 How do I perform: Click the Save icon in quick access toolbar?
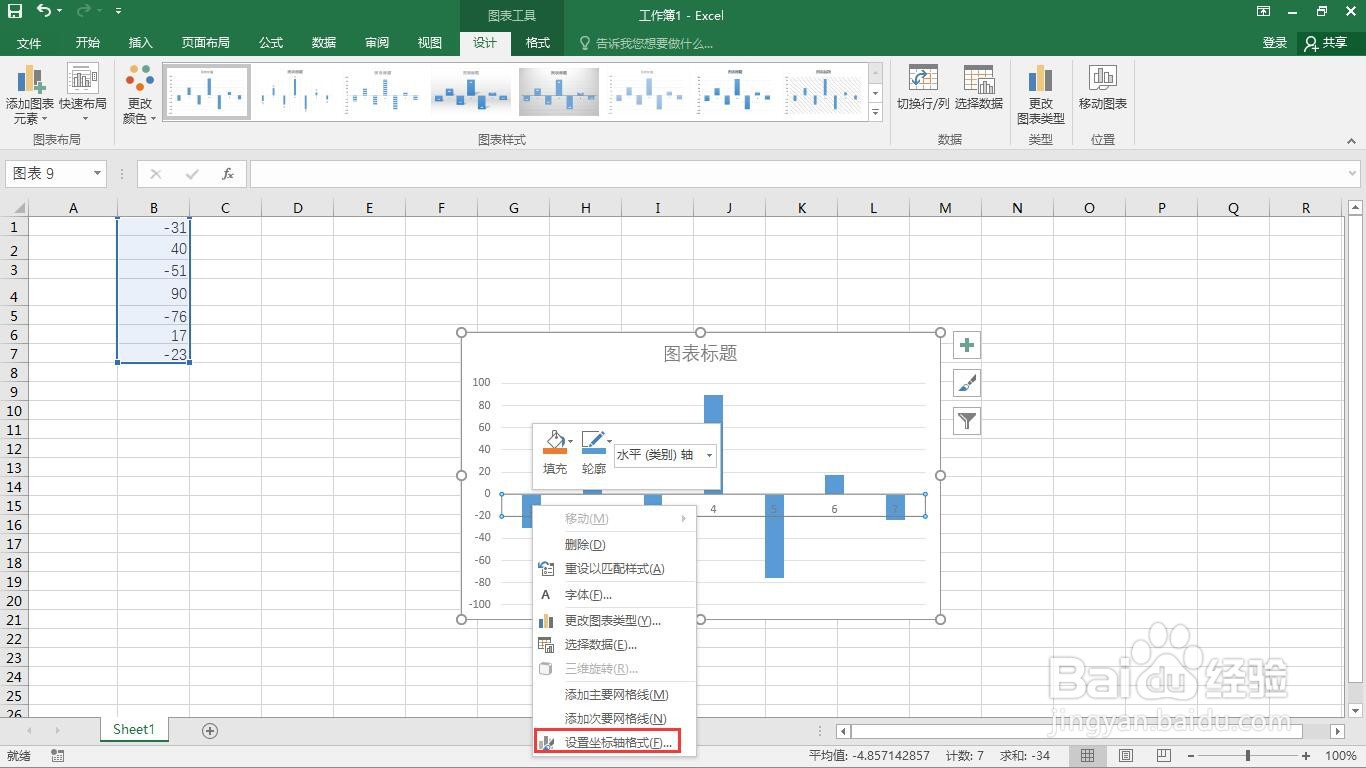coord(14,11)
